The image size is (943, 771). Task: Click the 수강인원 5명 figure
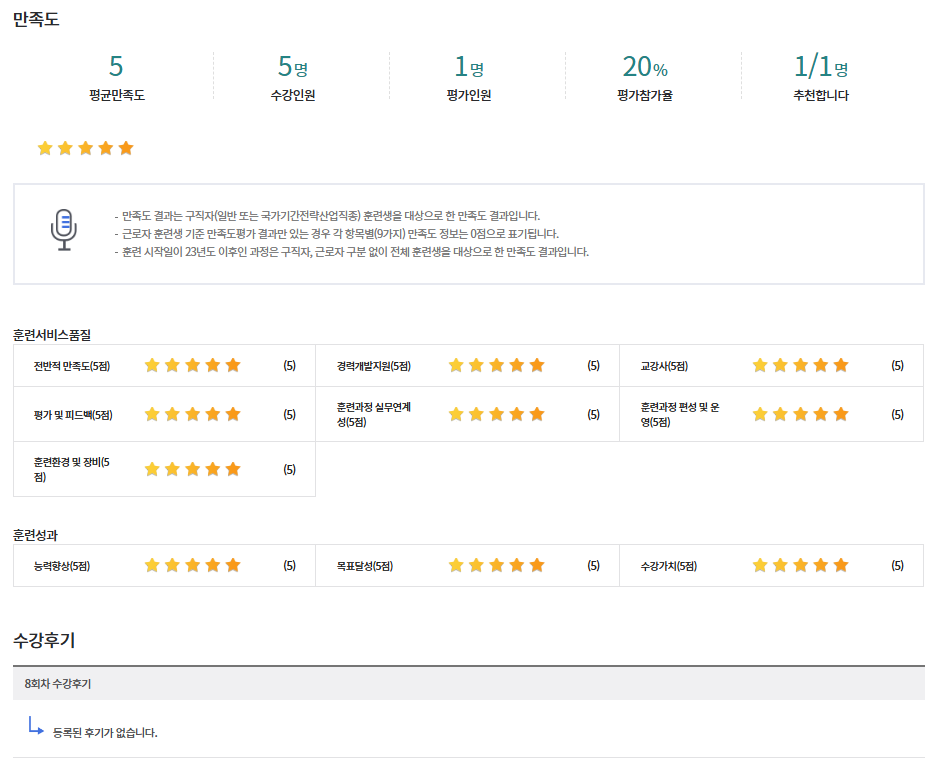[x=293, y=78]
